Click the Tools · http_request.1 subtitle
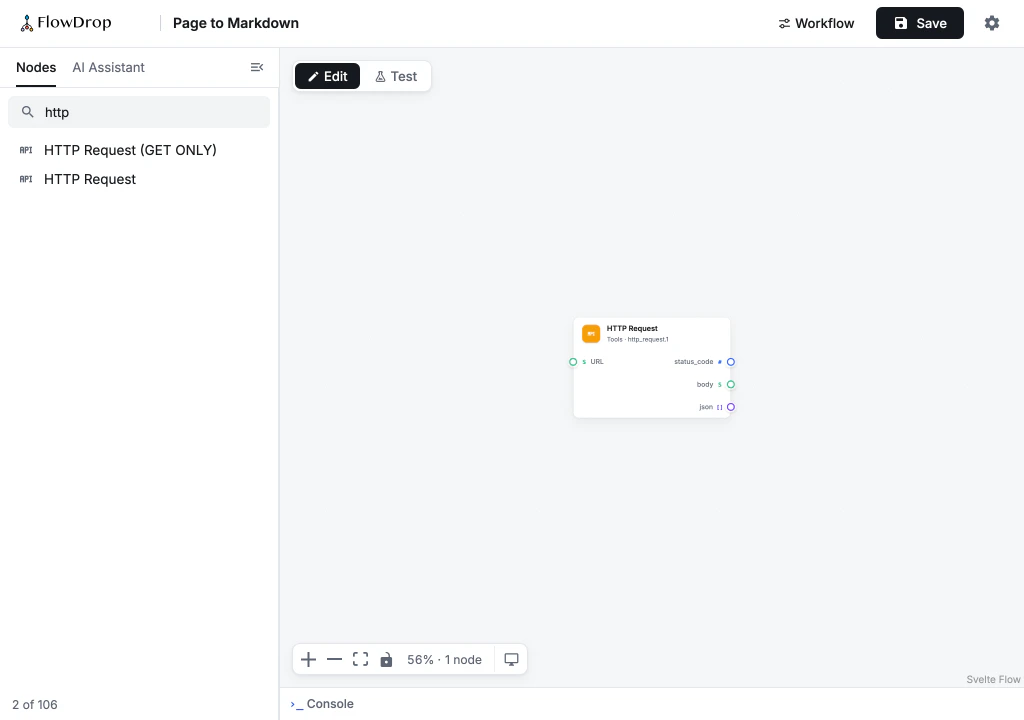The width and height of the screenshot is (1024, 720). 637,340
